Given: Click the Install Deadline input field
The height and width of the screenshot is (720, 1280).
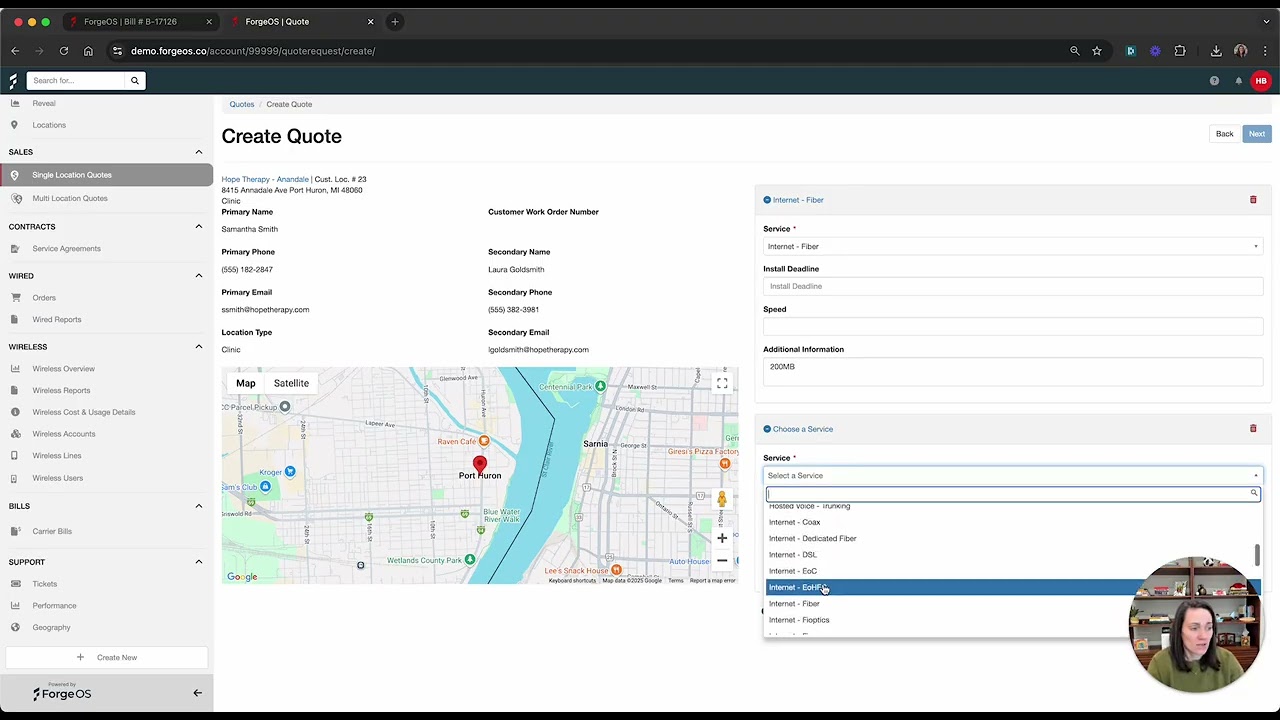Looking at the screenshot, I should pos(1013,286).
